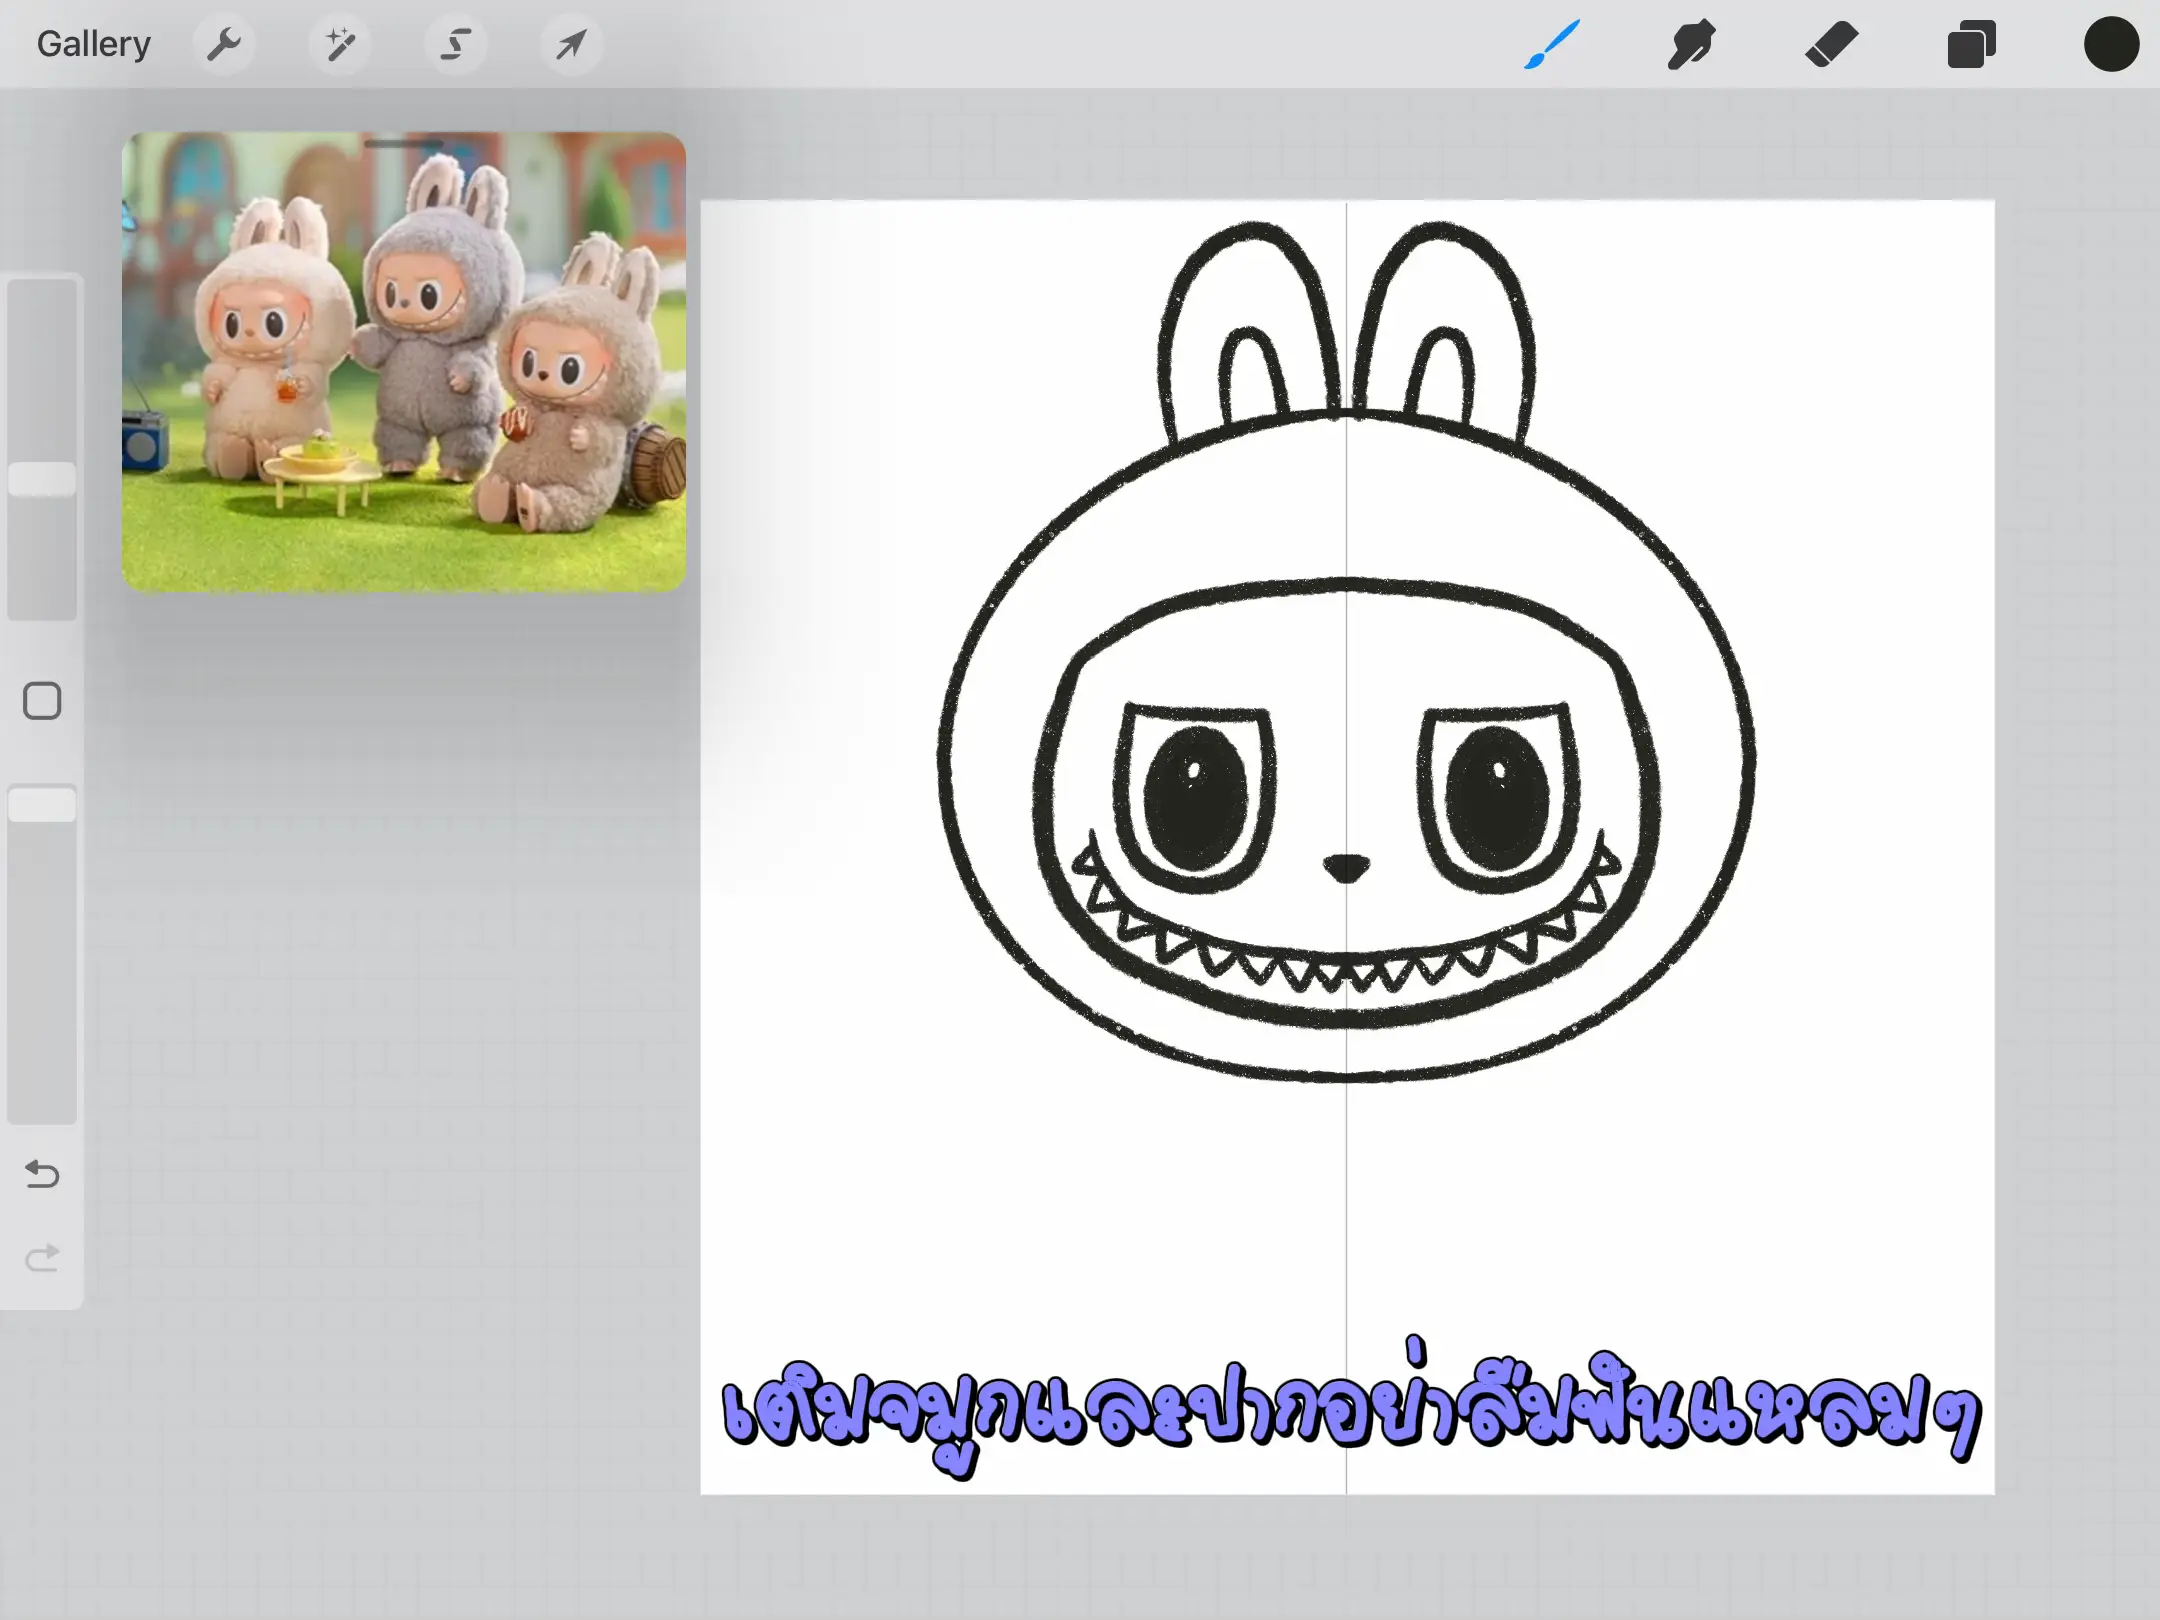The height and width of the screenshot is (1620, 2160).
Task: Click the purple Thai caption text
Action: click(1350, 1412)
